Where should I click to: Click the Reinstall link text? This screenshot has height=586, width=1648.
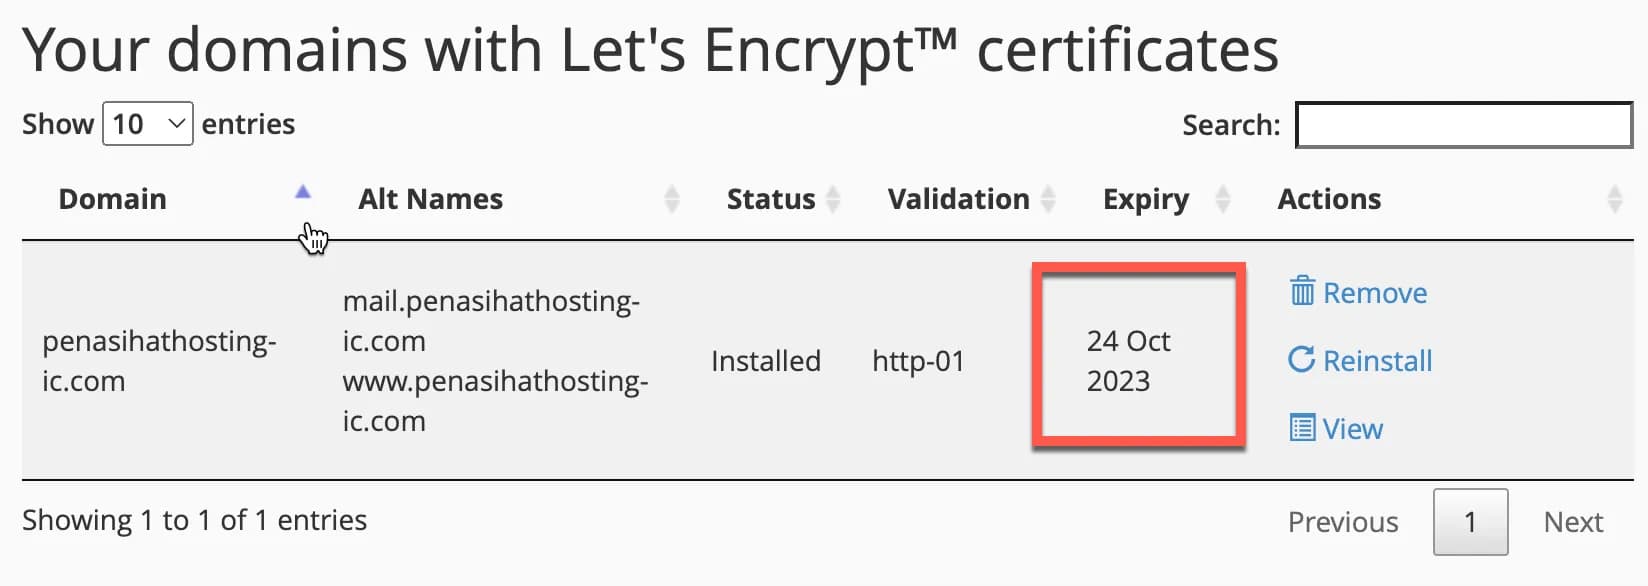tap(1378, 360)
